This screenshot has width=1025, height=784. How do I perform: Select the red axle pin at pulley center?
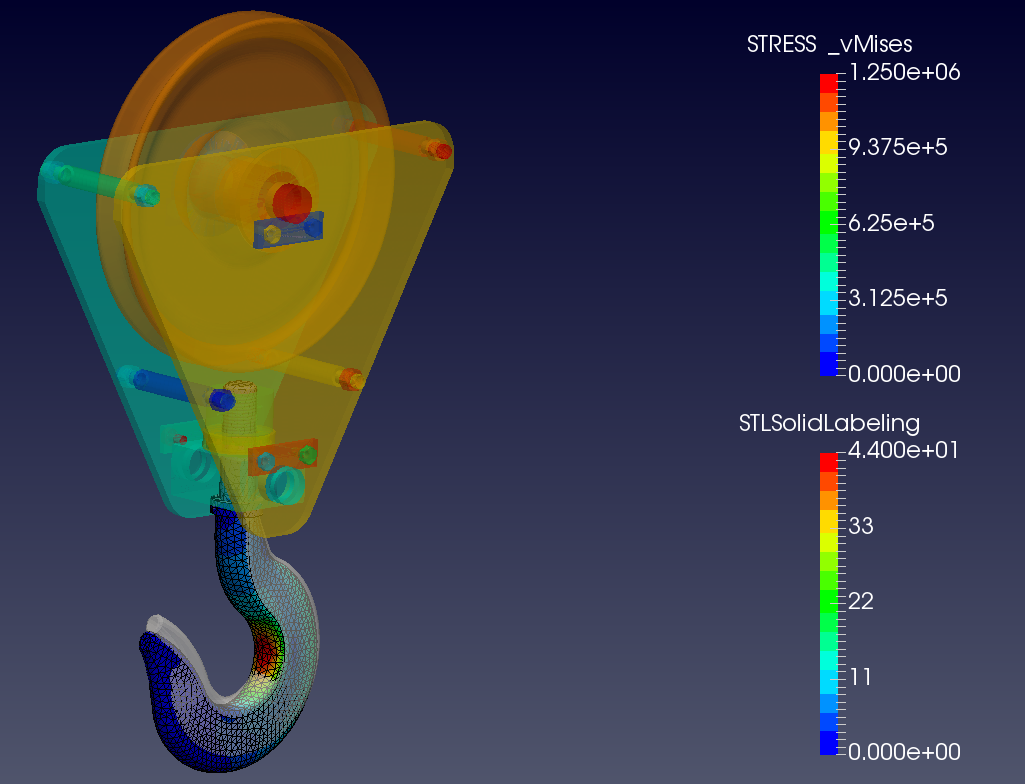coord(292,202)
